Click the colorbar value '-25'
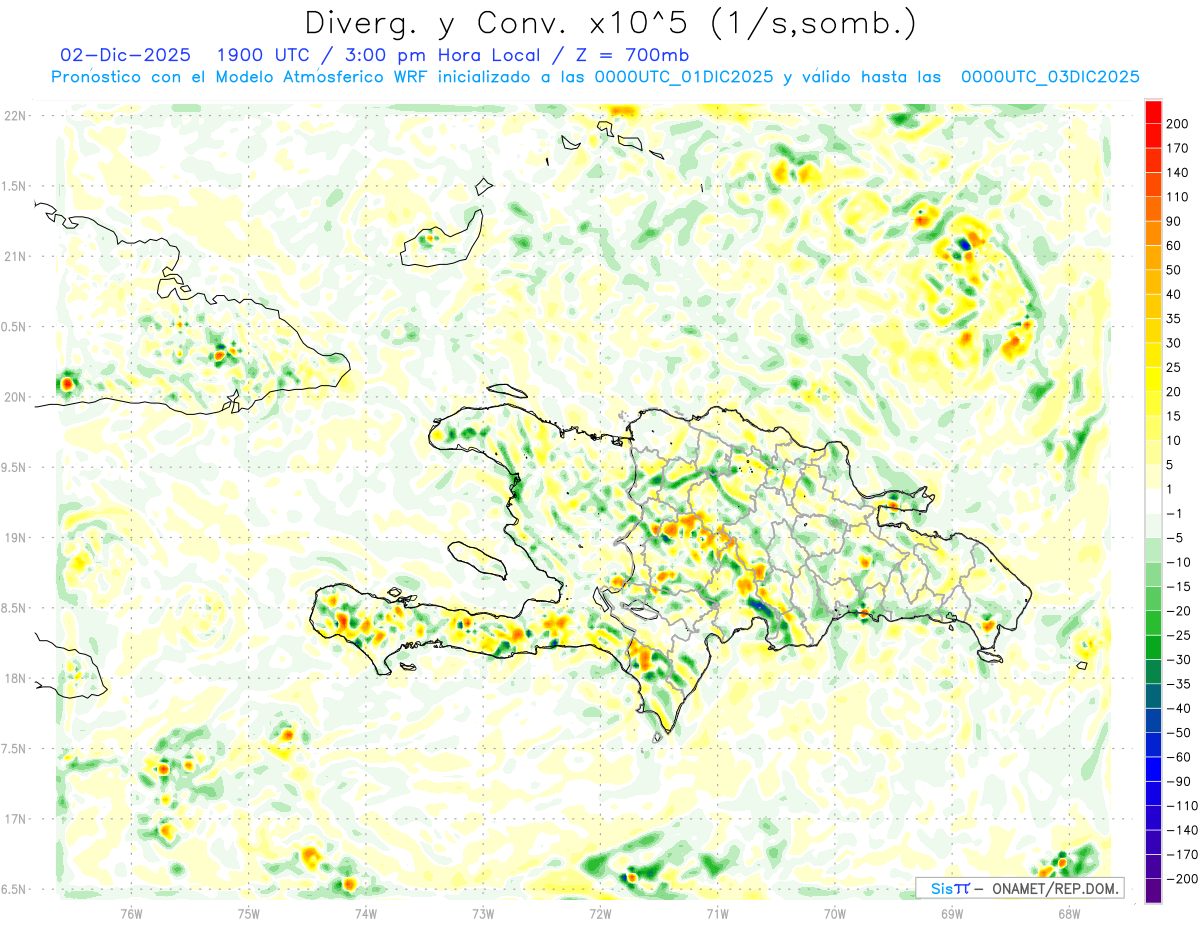 point(1178,635)
